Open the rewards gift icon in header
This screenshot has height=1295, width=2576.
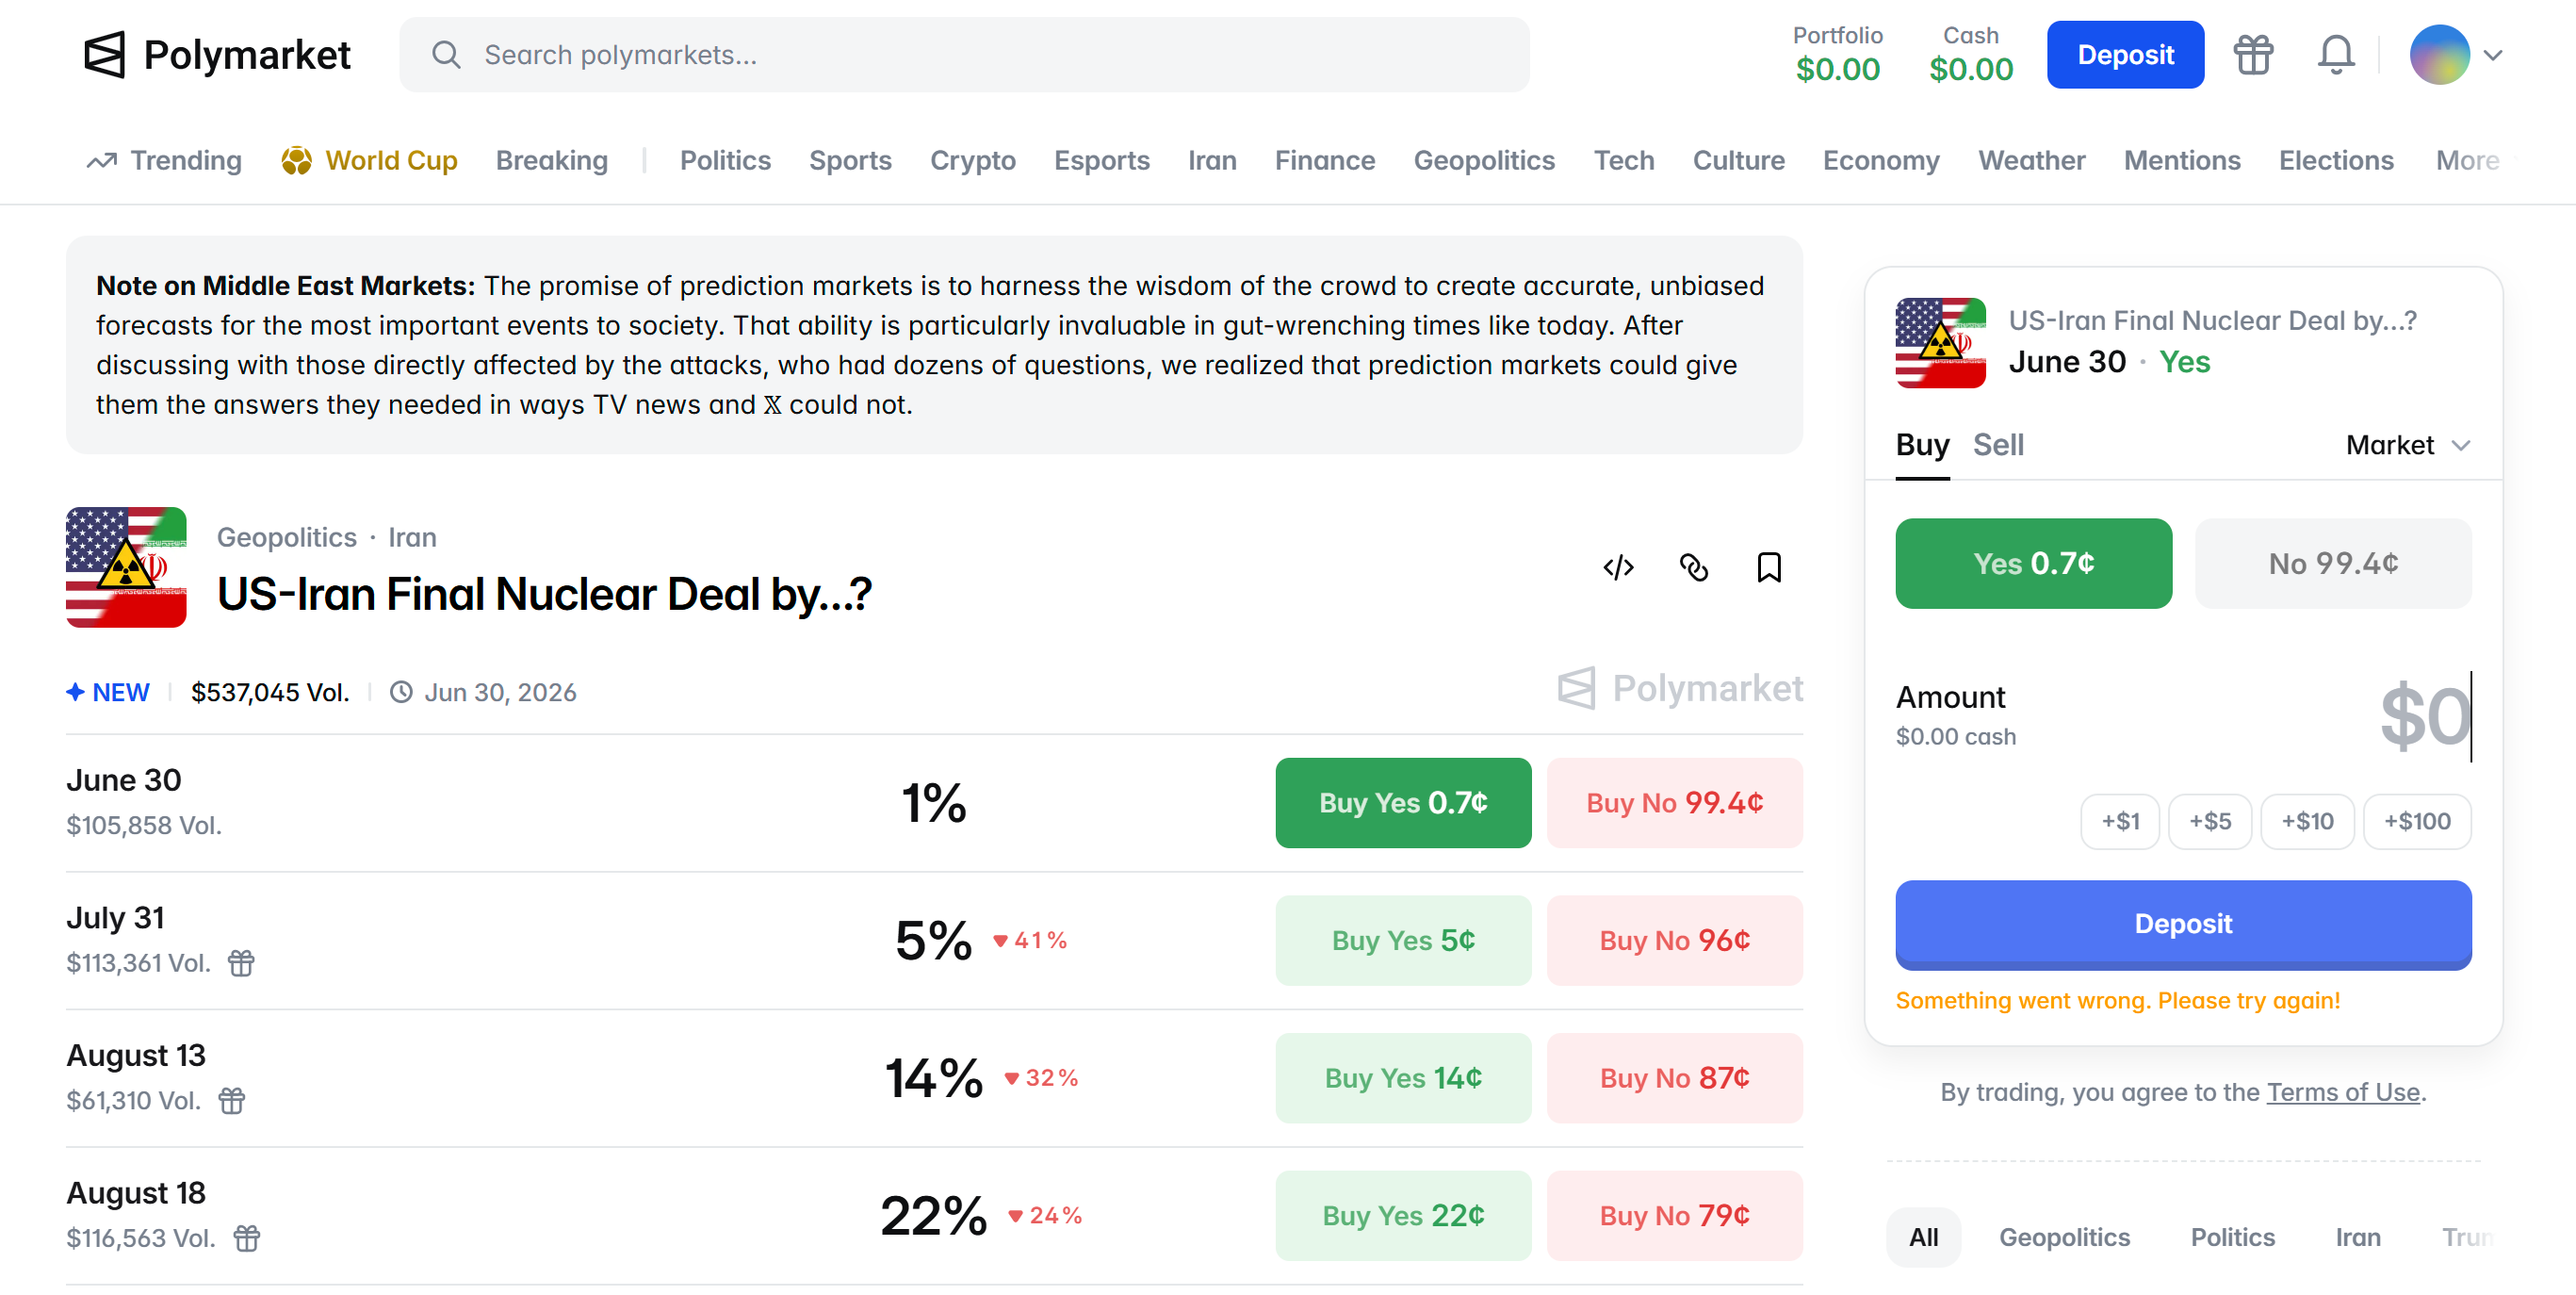pyautogui.click(x=2253, y=55)
